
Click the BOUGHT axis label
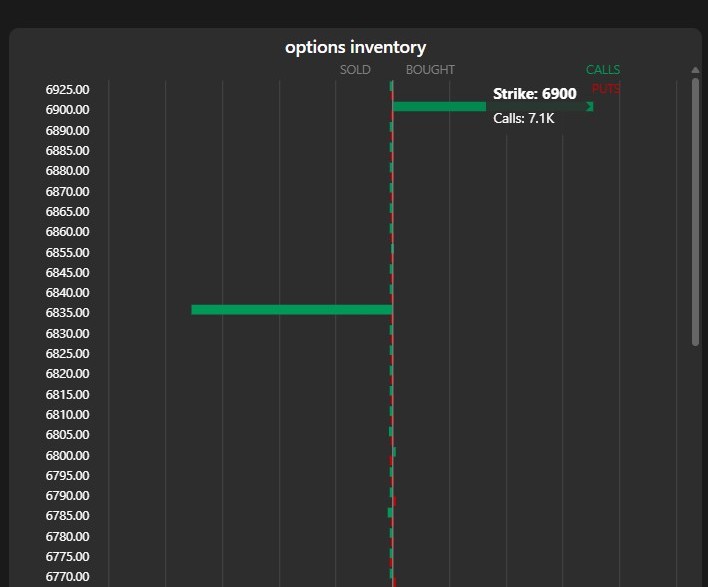tap(430, 70)
